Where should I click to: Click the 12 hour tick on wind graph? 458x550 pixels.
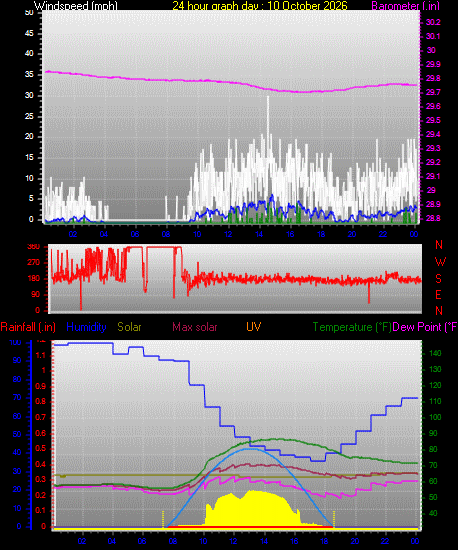click(x=228, y=234)
